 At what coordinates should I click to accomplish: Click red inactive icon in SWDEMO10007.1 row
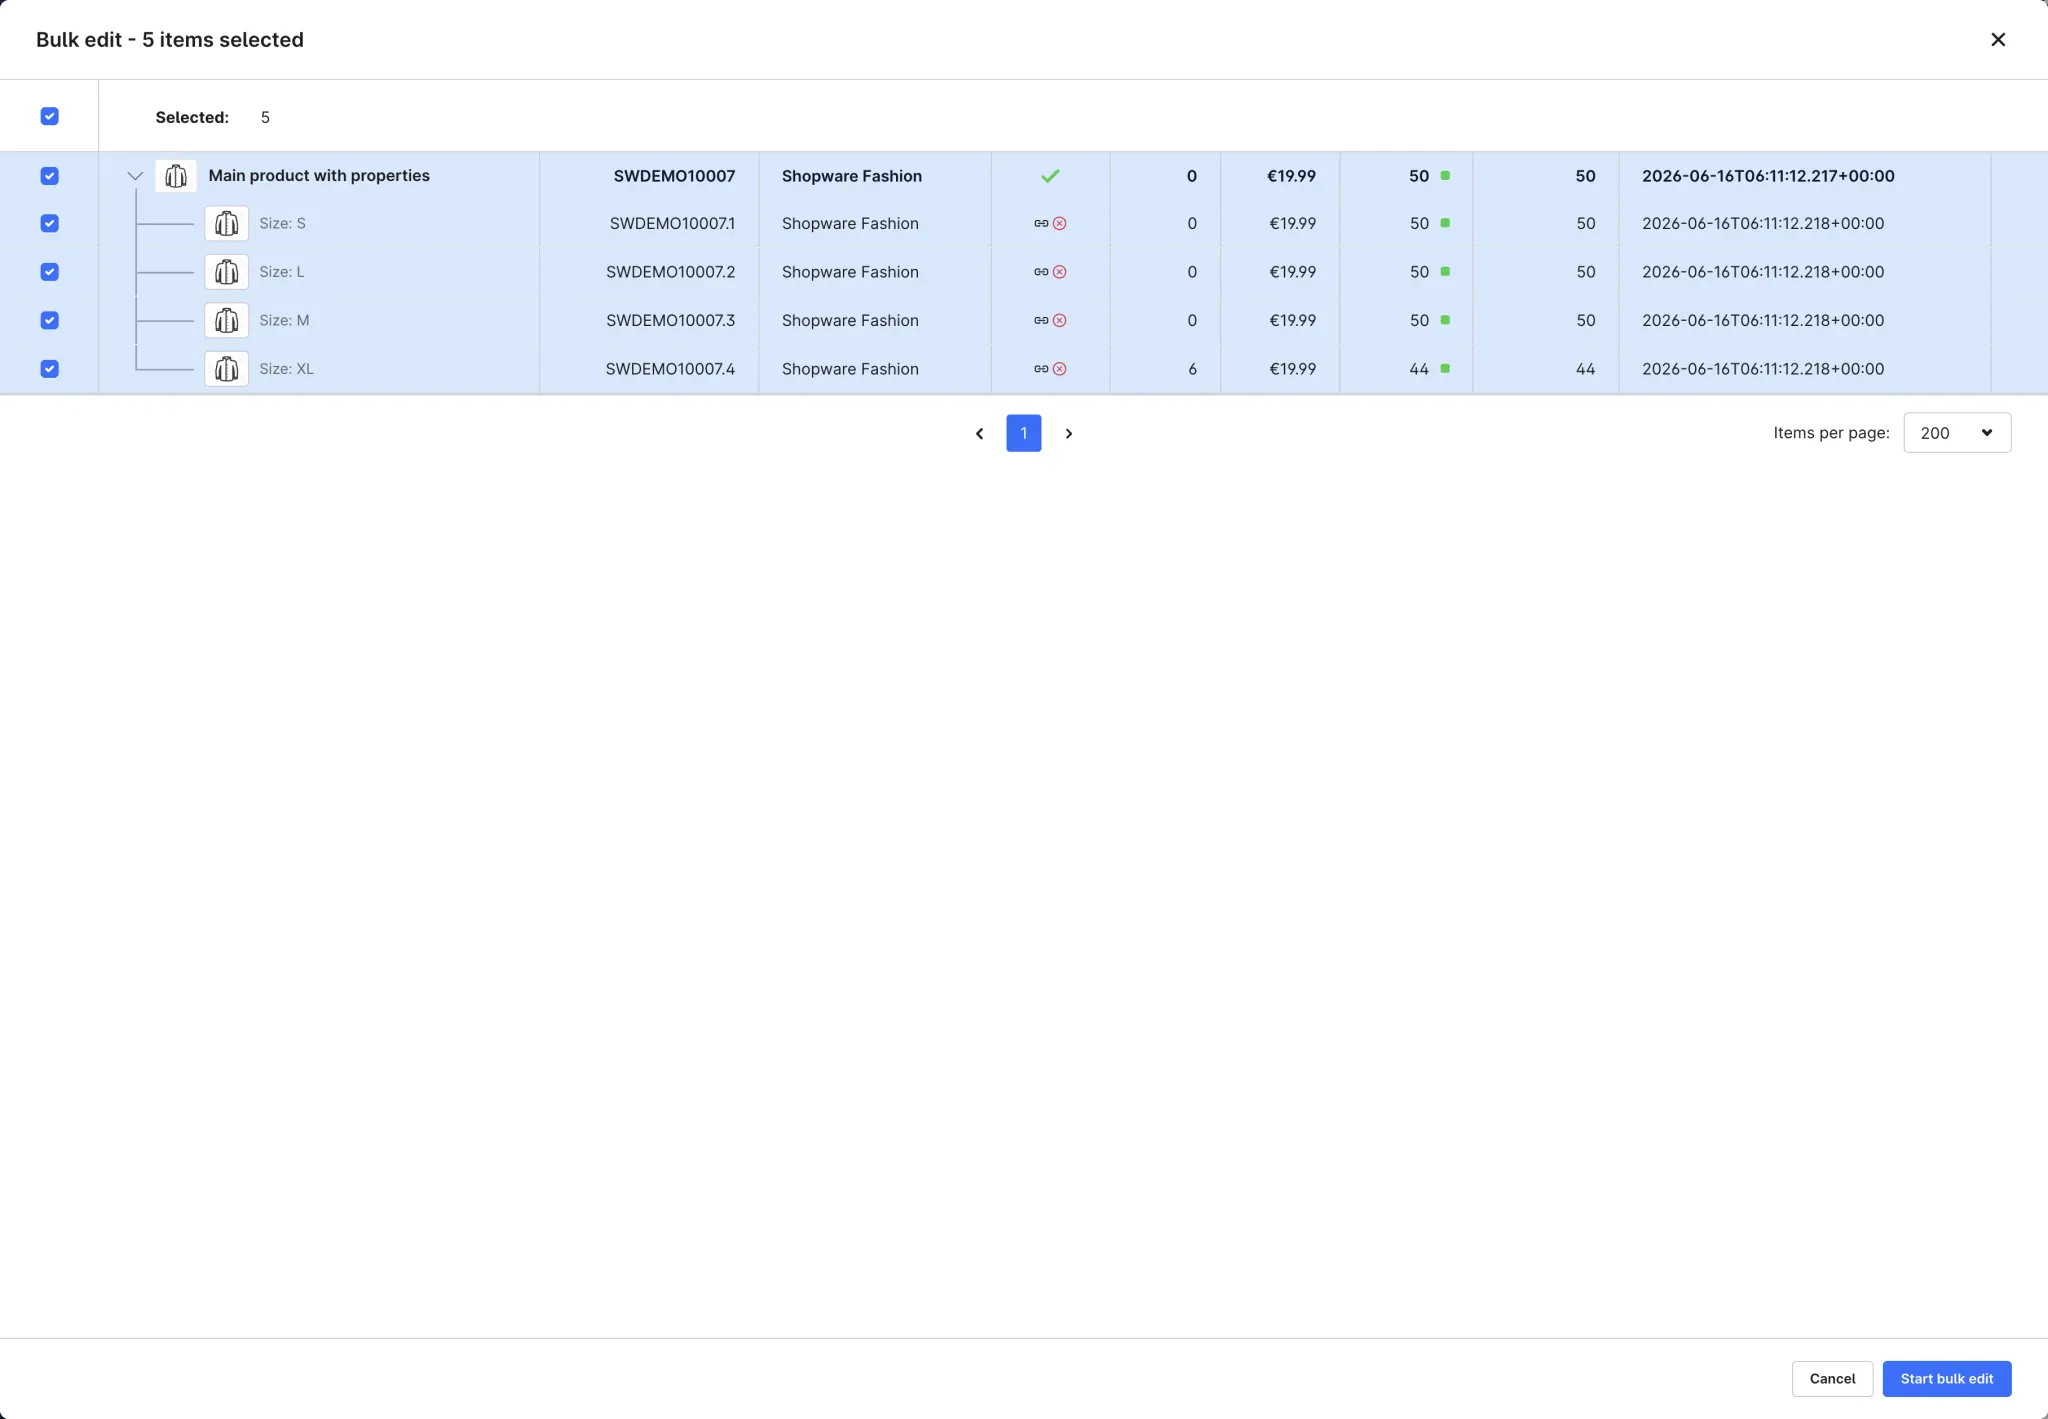(x=1060, y=223)
